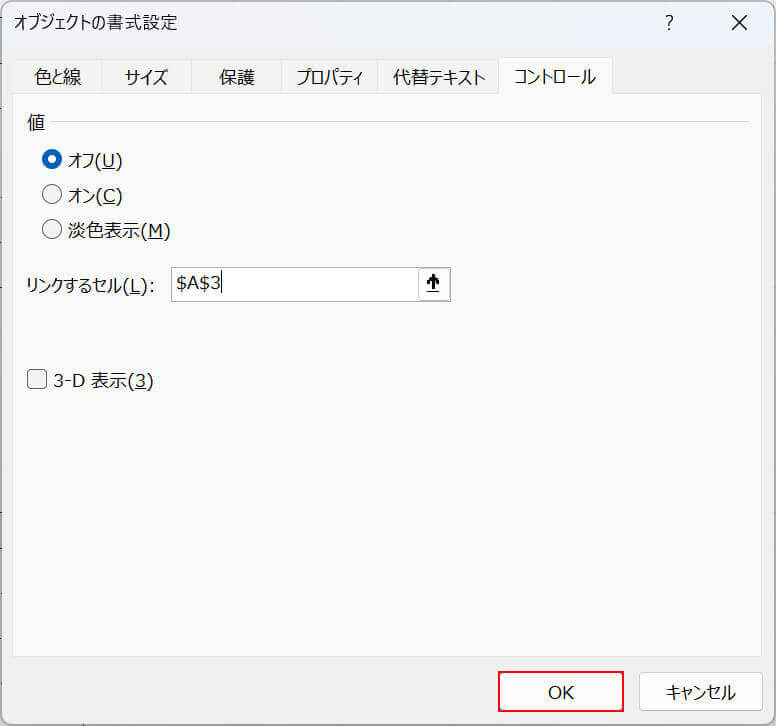Click the collapse dialog range selector icon

[433, 284]
